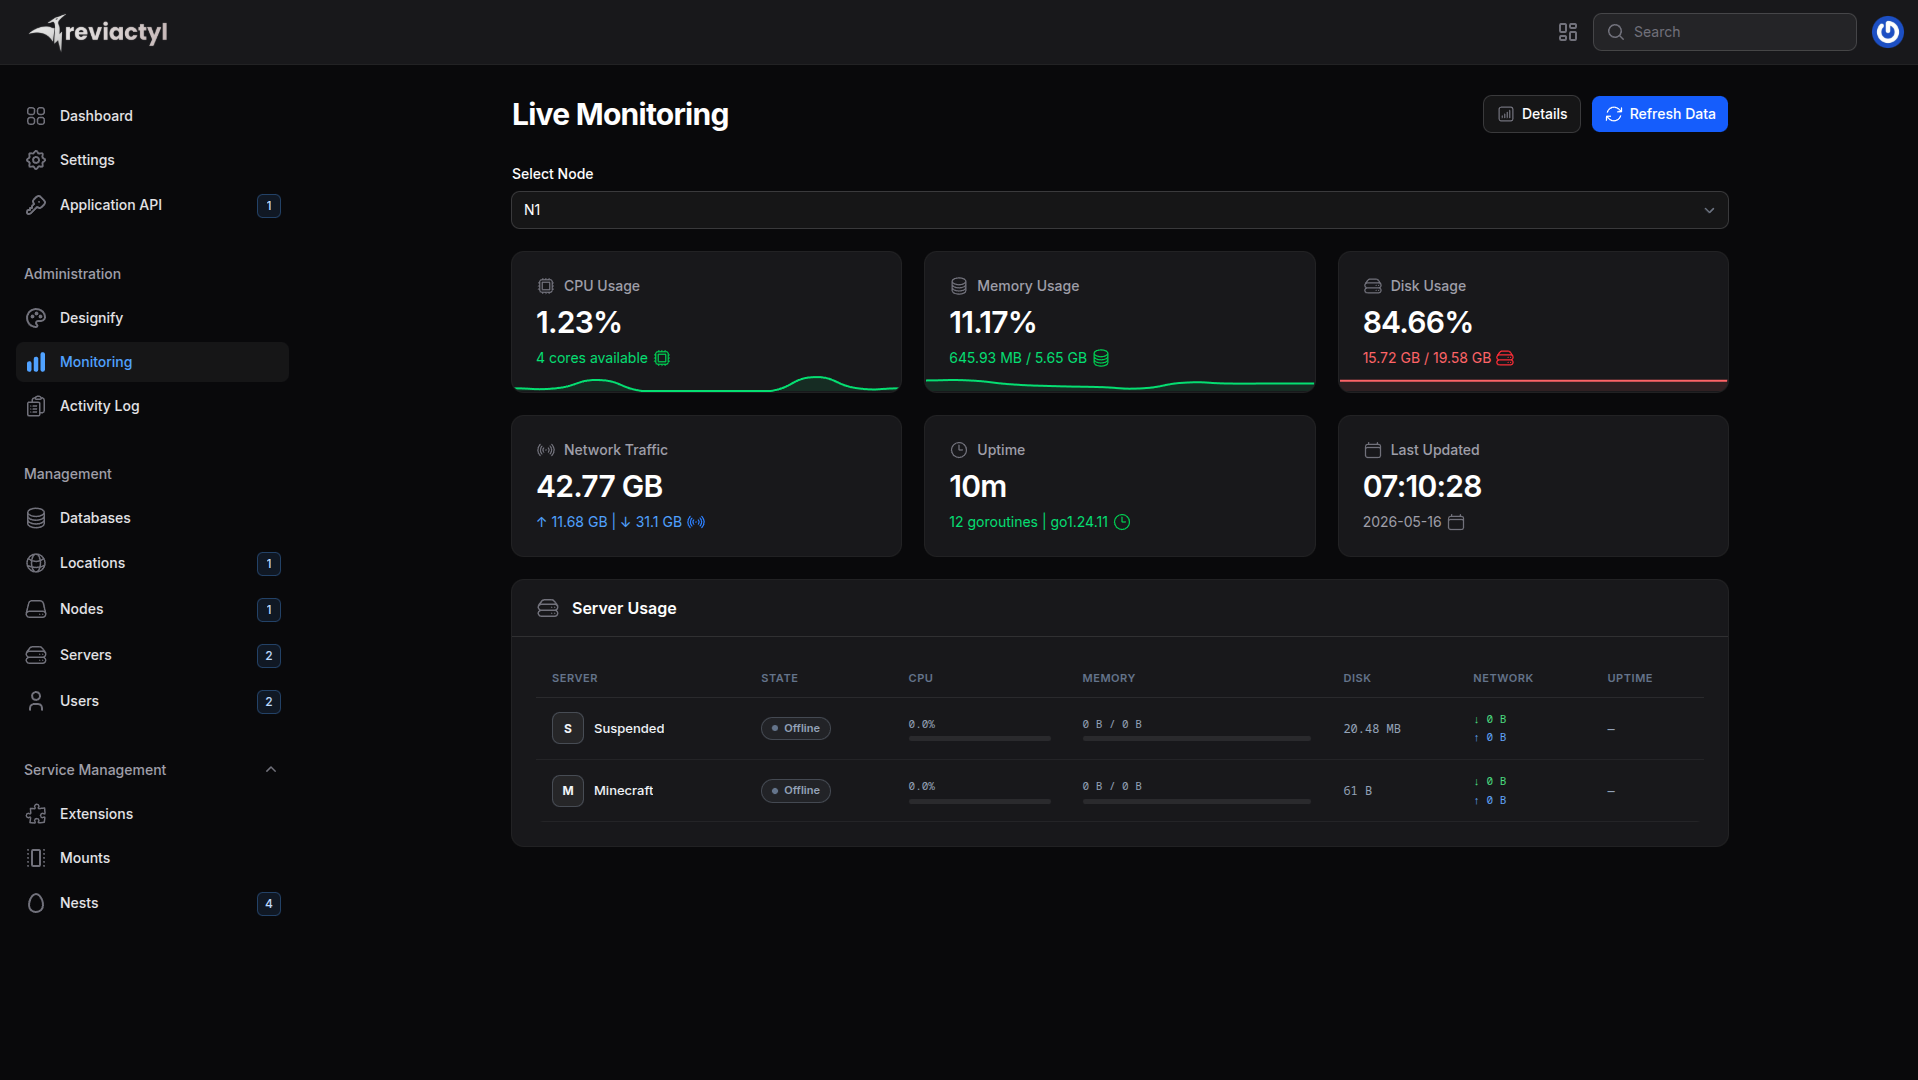The width and height of the screenshot is (1918, 1080).
Task: Click the Nests egg icon
Action: (x=36, y=903)
